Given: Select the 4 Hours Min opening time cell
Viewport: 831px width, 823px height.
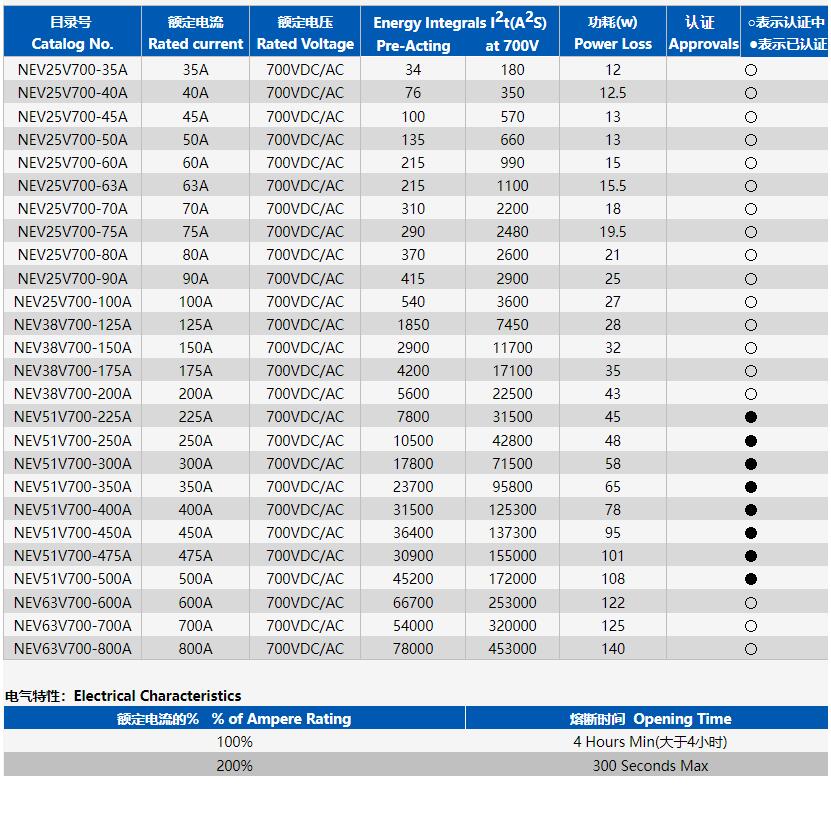Looking at the screenshot, I should coord(650,742).
